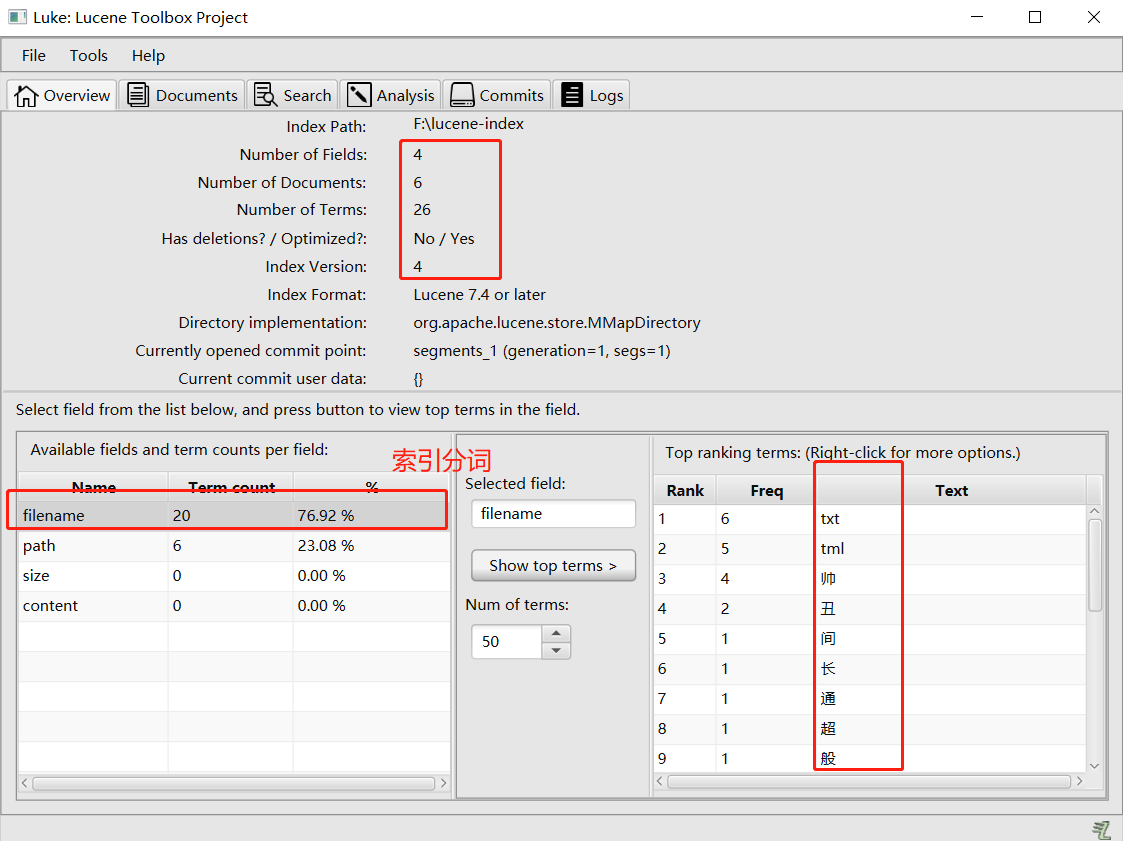Click org.apache.lucene.store.MMapDirectory value
The height and width of the screenshot is (841, 1123).
click(556, 322)
